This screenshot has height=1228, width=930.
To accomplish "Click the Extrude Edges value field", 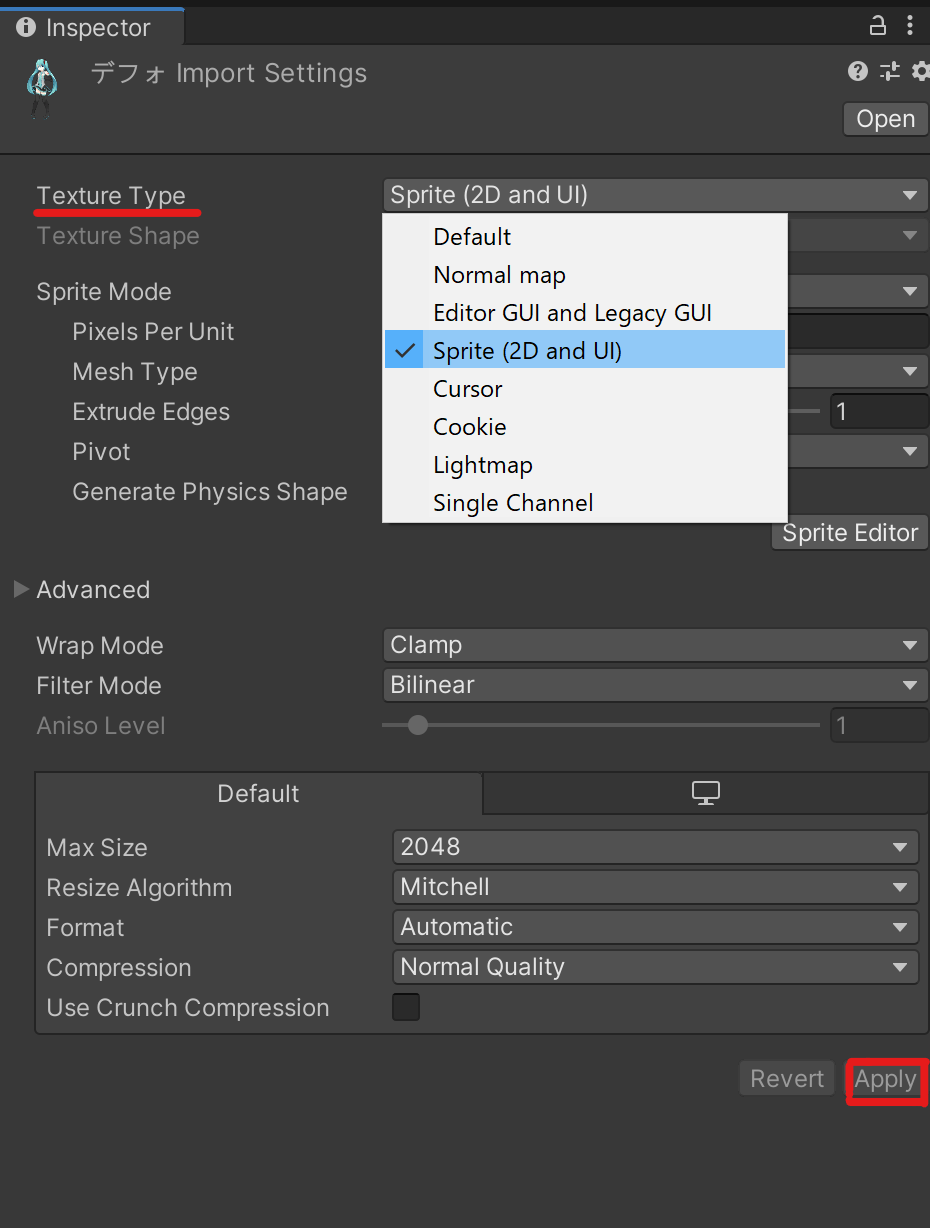I will pyautogui.click(x=879, y=412).
